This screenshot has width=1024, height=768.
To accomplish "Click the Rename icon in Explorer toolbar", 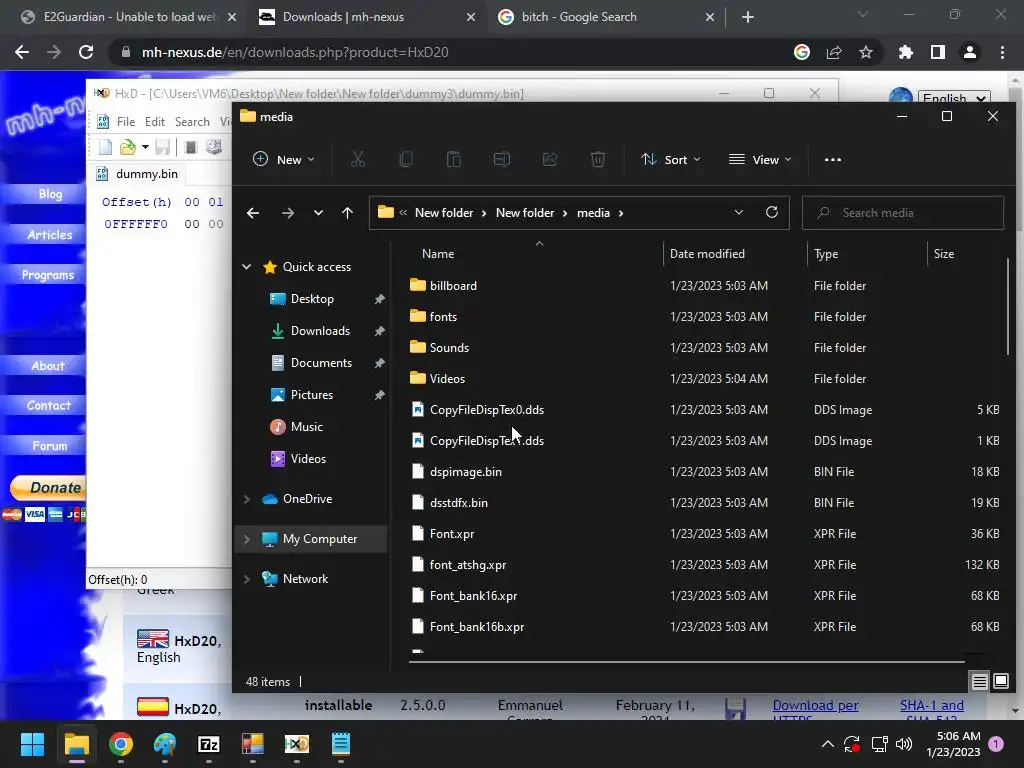I will tap(502, 159).
